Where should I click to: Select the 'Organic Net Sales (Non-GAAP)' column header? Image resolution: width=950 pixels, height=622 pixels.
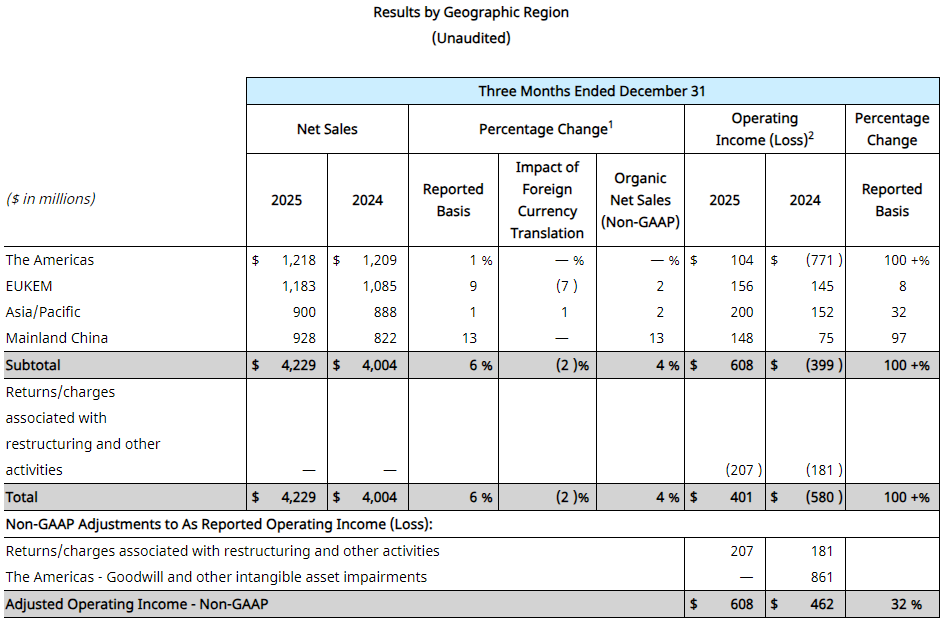[640, 200]
